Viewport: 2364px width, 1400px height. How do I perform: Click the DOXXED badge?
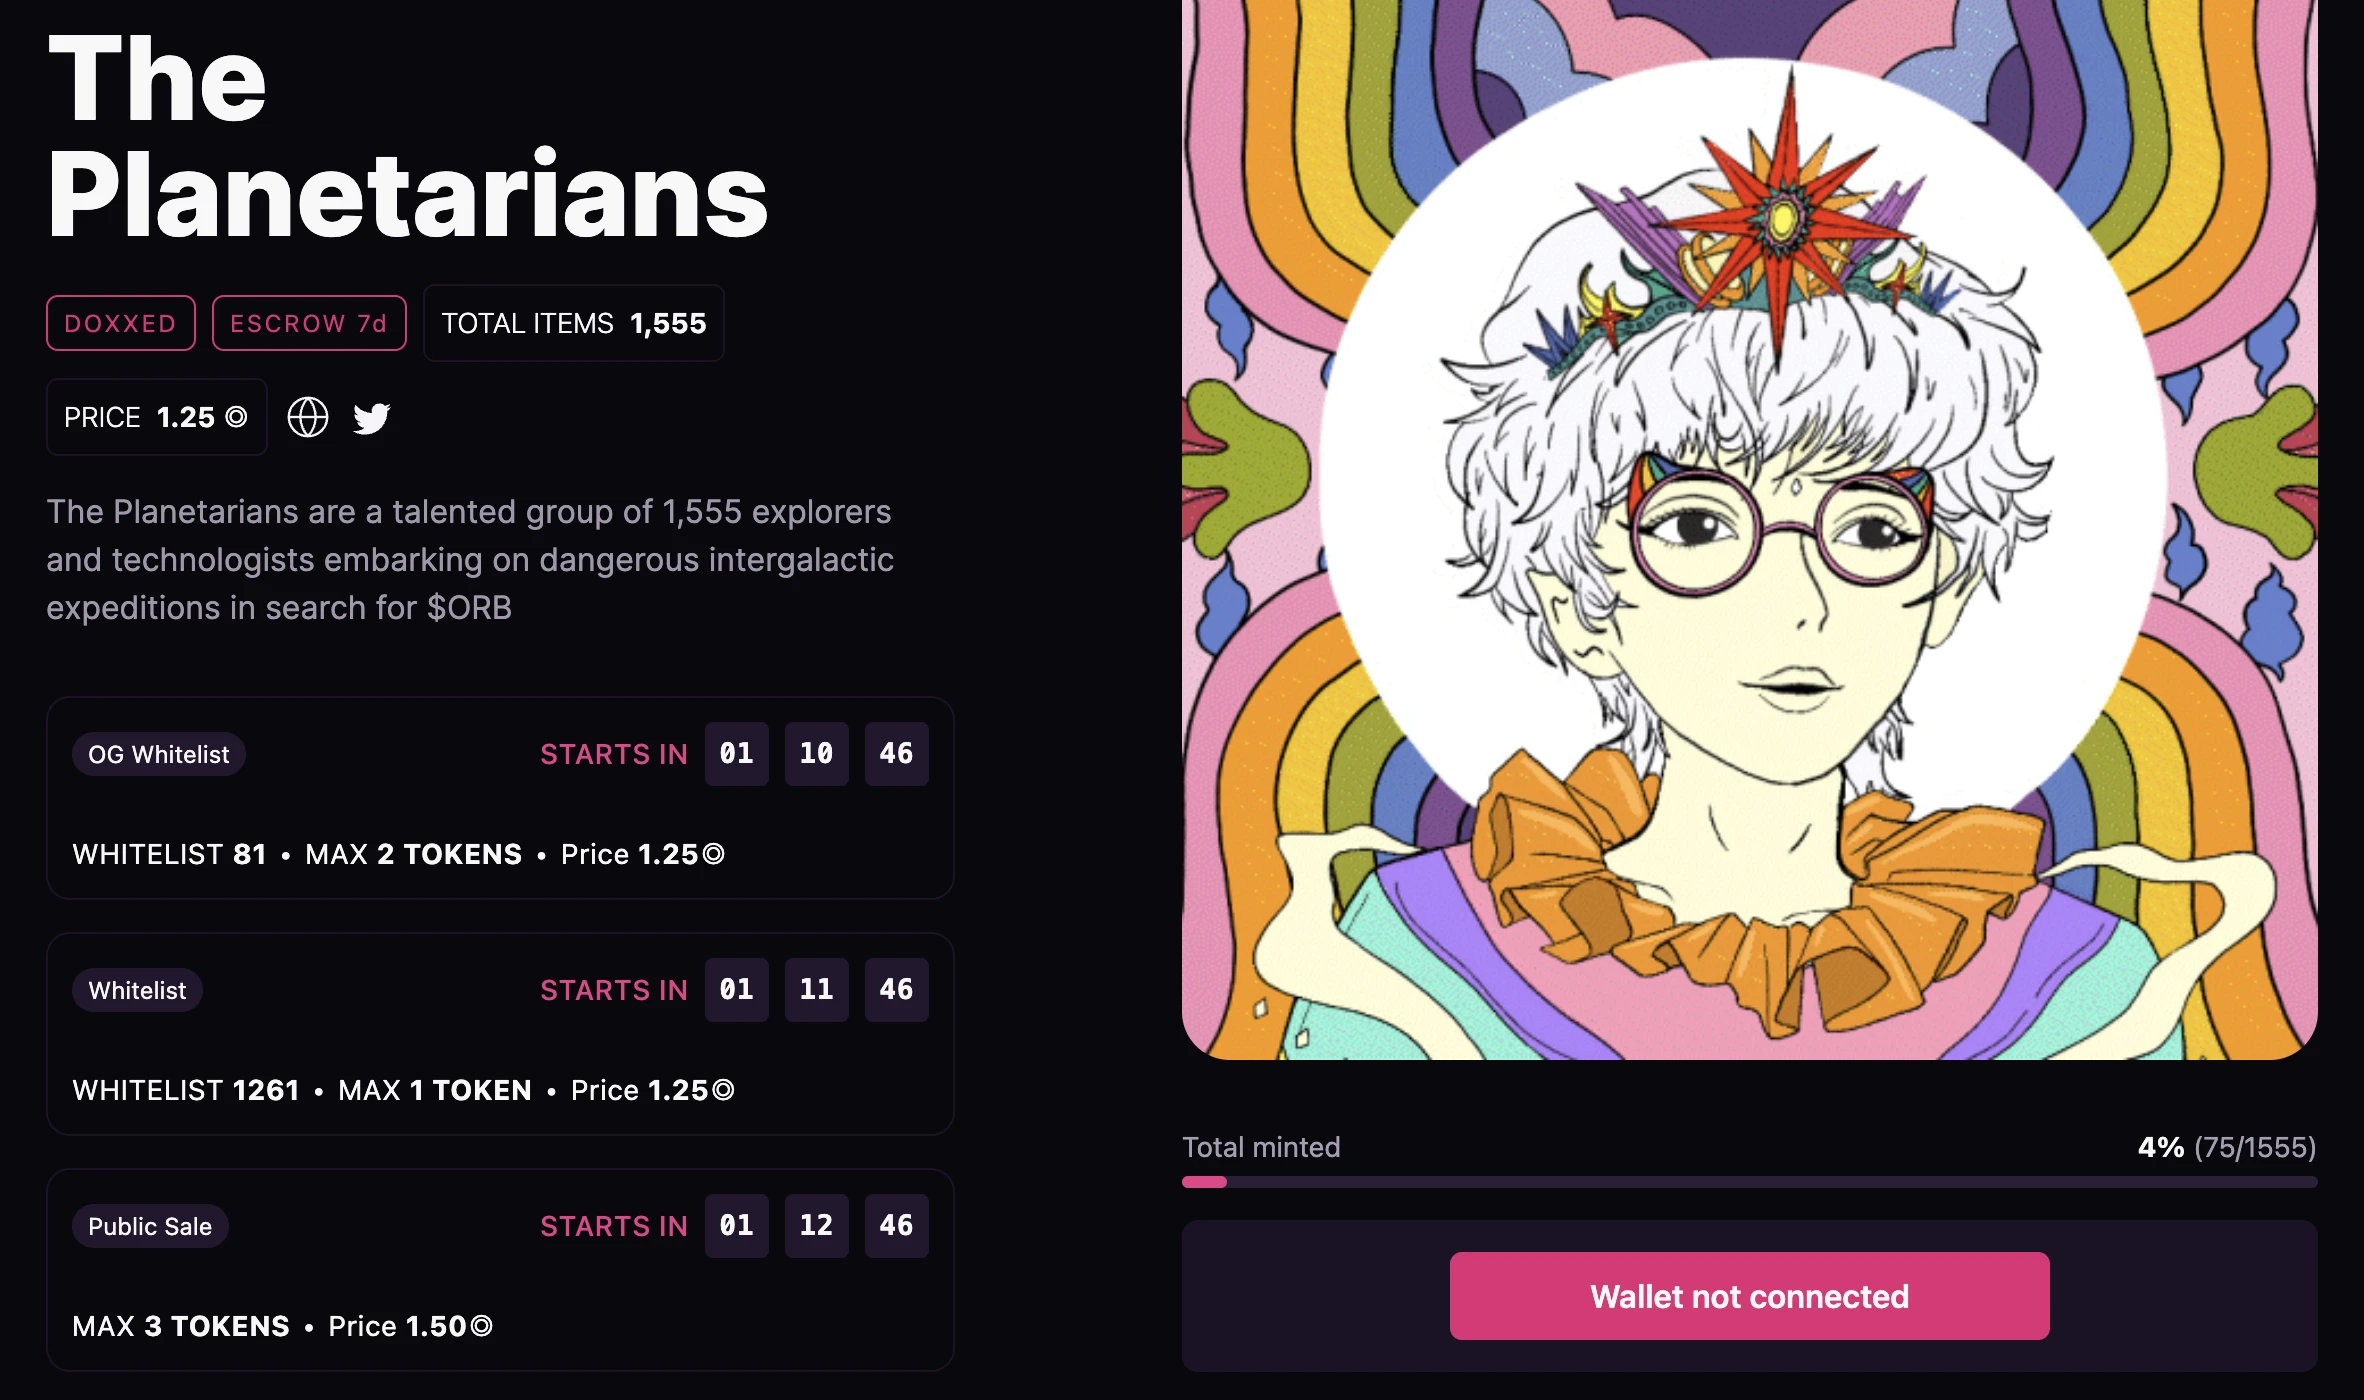[x=121, y=323]
